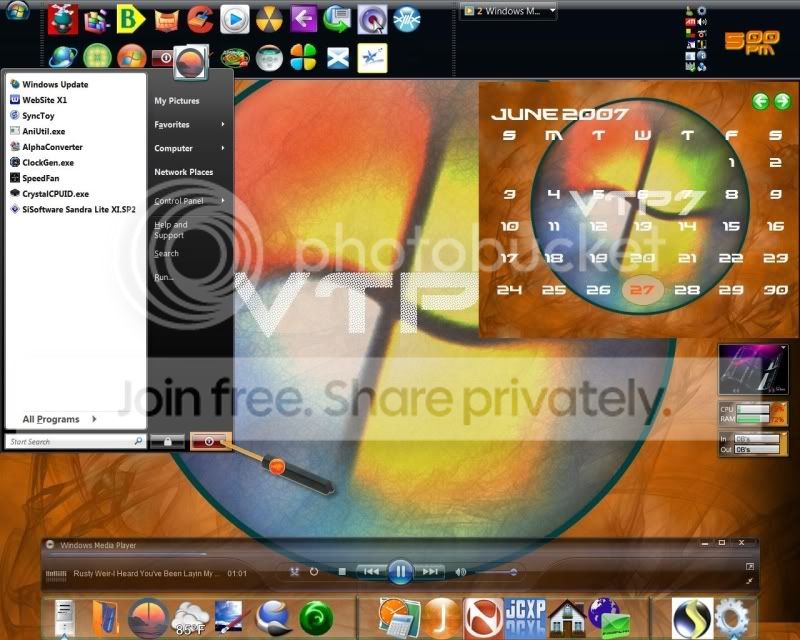This screenshot has height=640, width=800.
Task: Launch the paint brush picture icon
Action: [232, 618]
